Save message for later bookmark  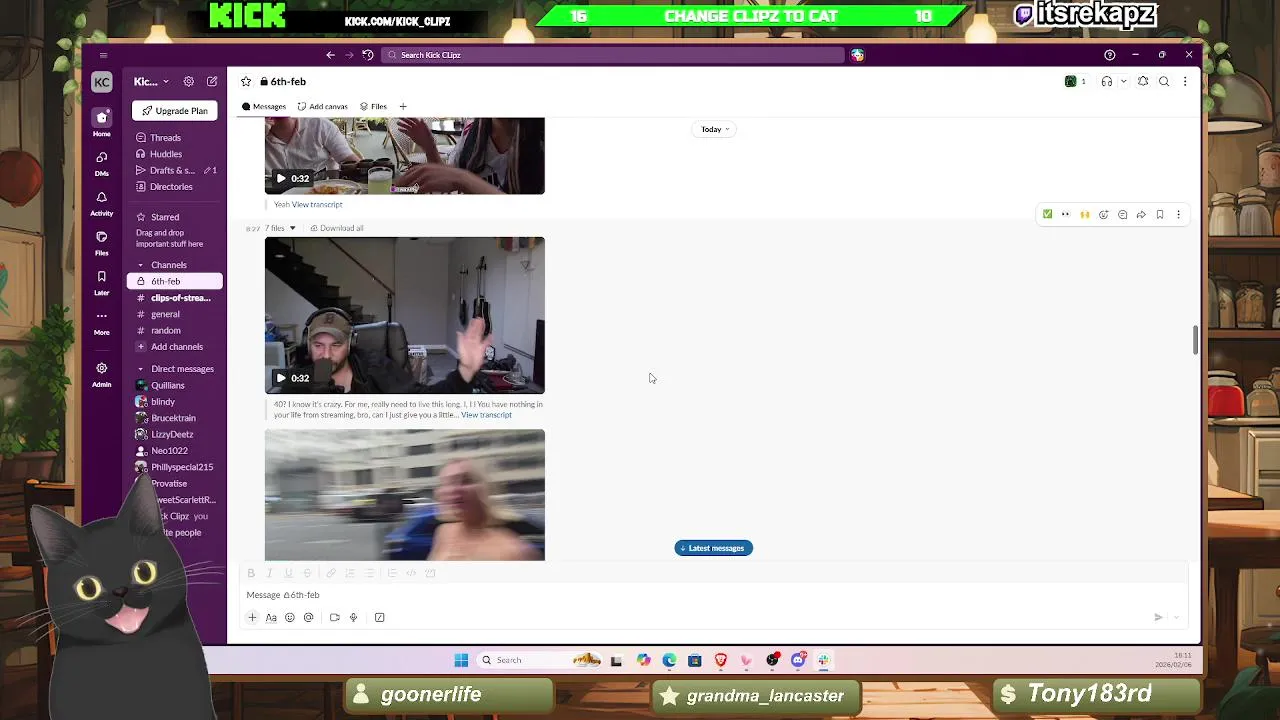pos(1160,214)
